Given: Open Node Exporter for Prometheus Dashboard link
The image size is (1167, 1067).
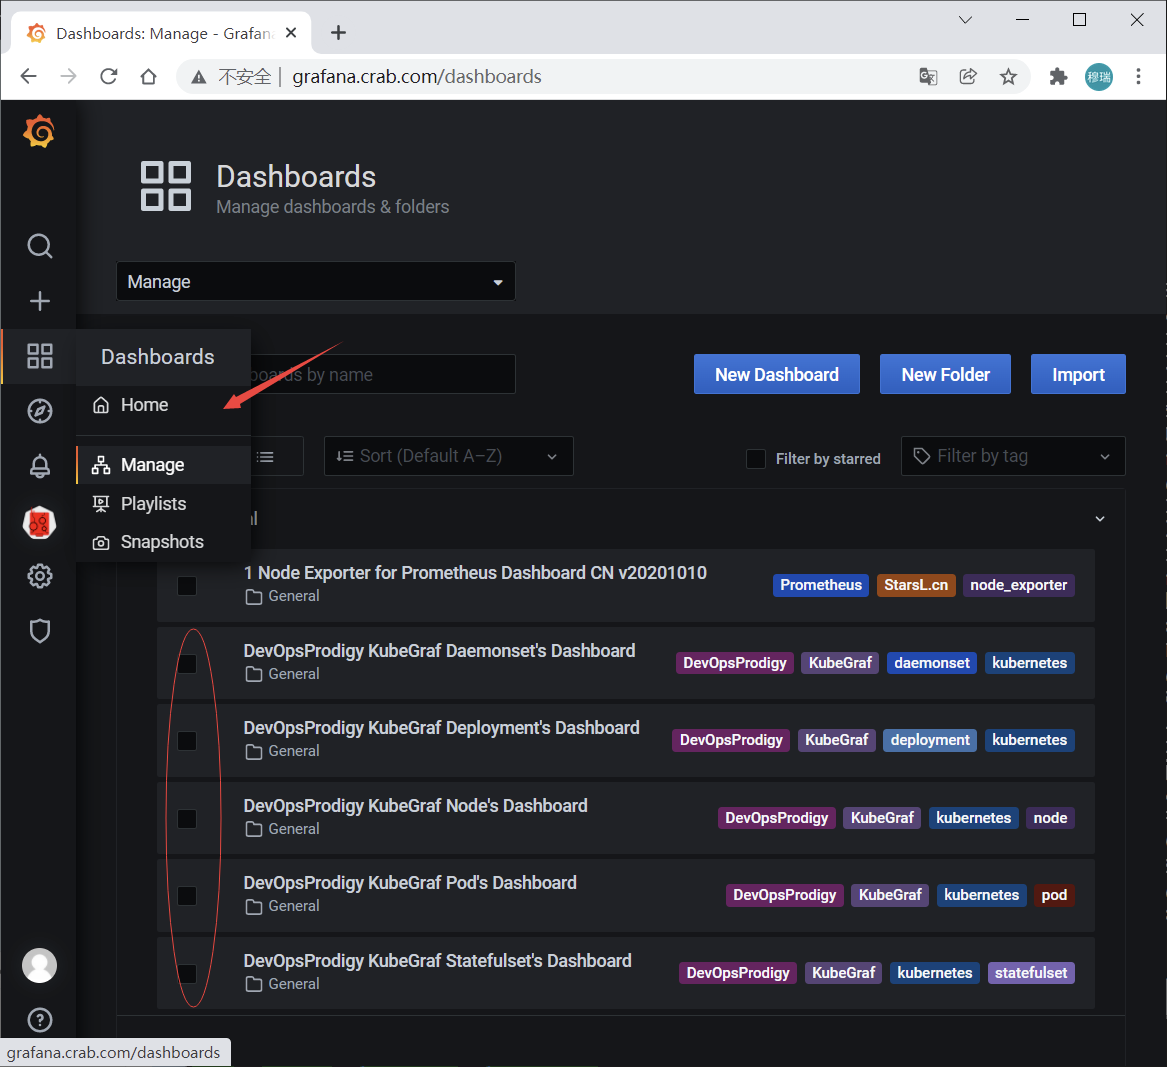Looking at the screenshot, I should tap(475, 573).
